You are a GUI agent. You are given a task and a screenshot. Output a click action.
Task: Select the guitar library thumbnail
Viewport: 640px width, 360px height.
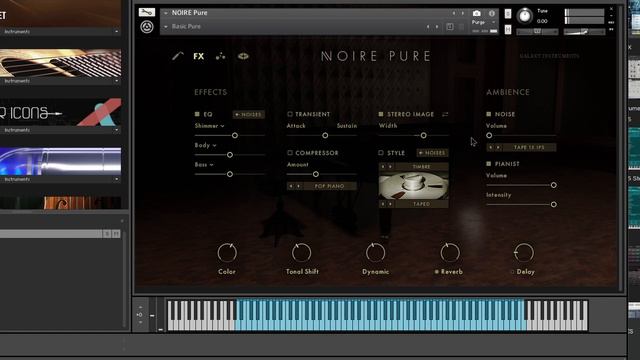tap(60, 63)
